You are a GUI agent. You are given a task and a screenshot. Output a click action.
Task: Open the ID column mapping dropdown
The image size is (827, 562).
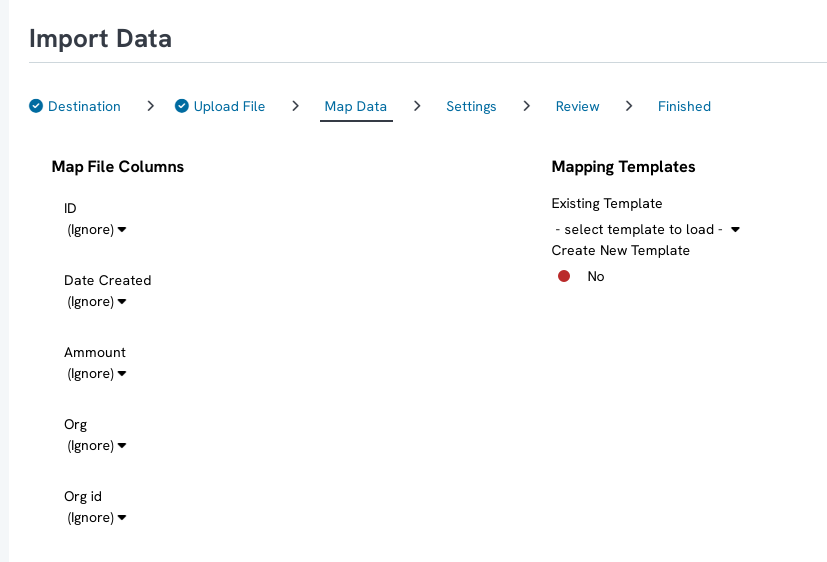click(97, 230)
